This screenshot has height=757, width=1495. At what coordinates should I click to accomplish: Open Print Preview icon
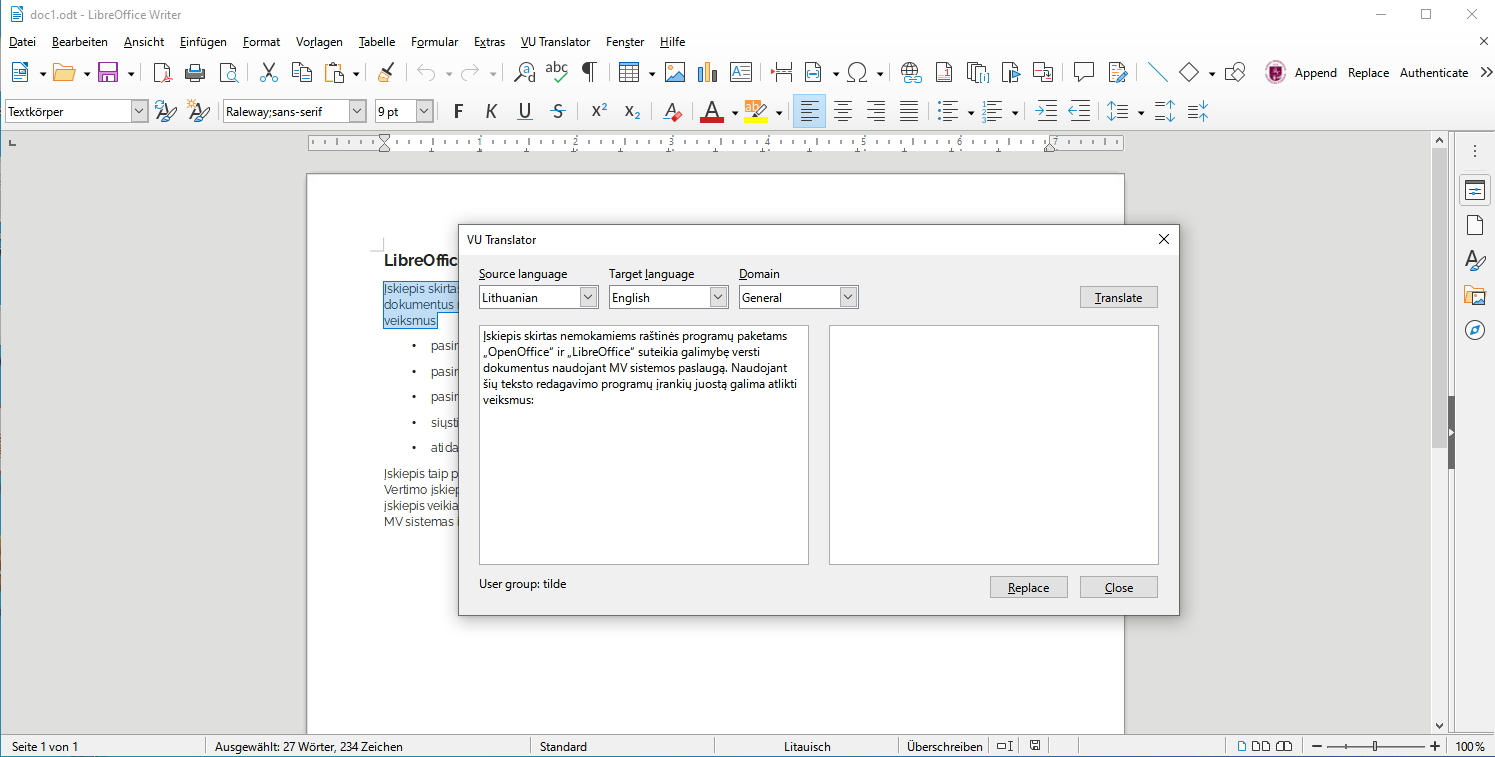[229, 72]
